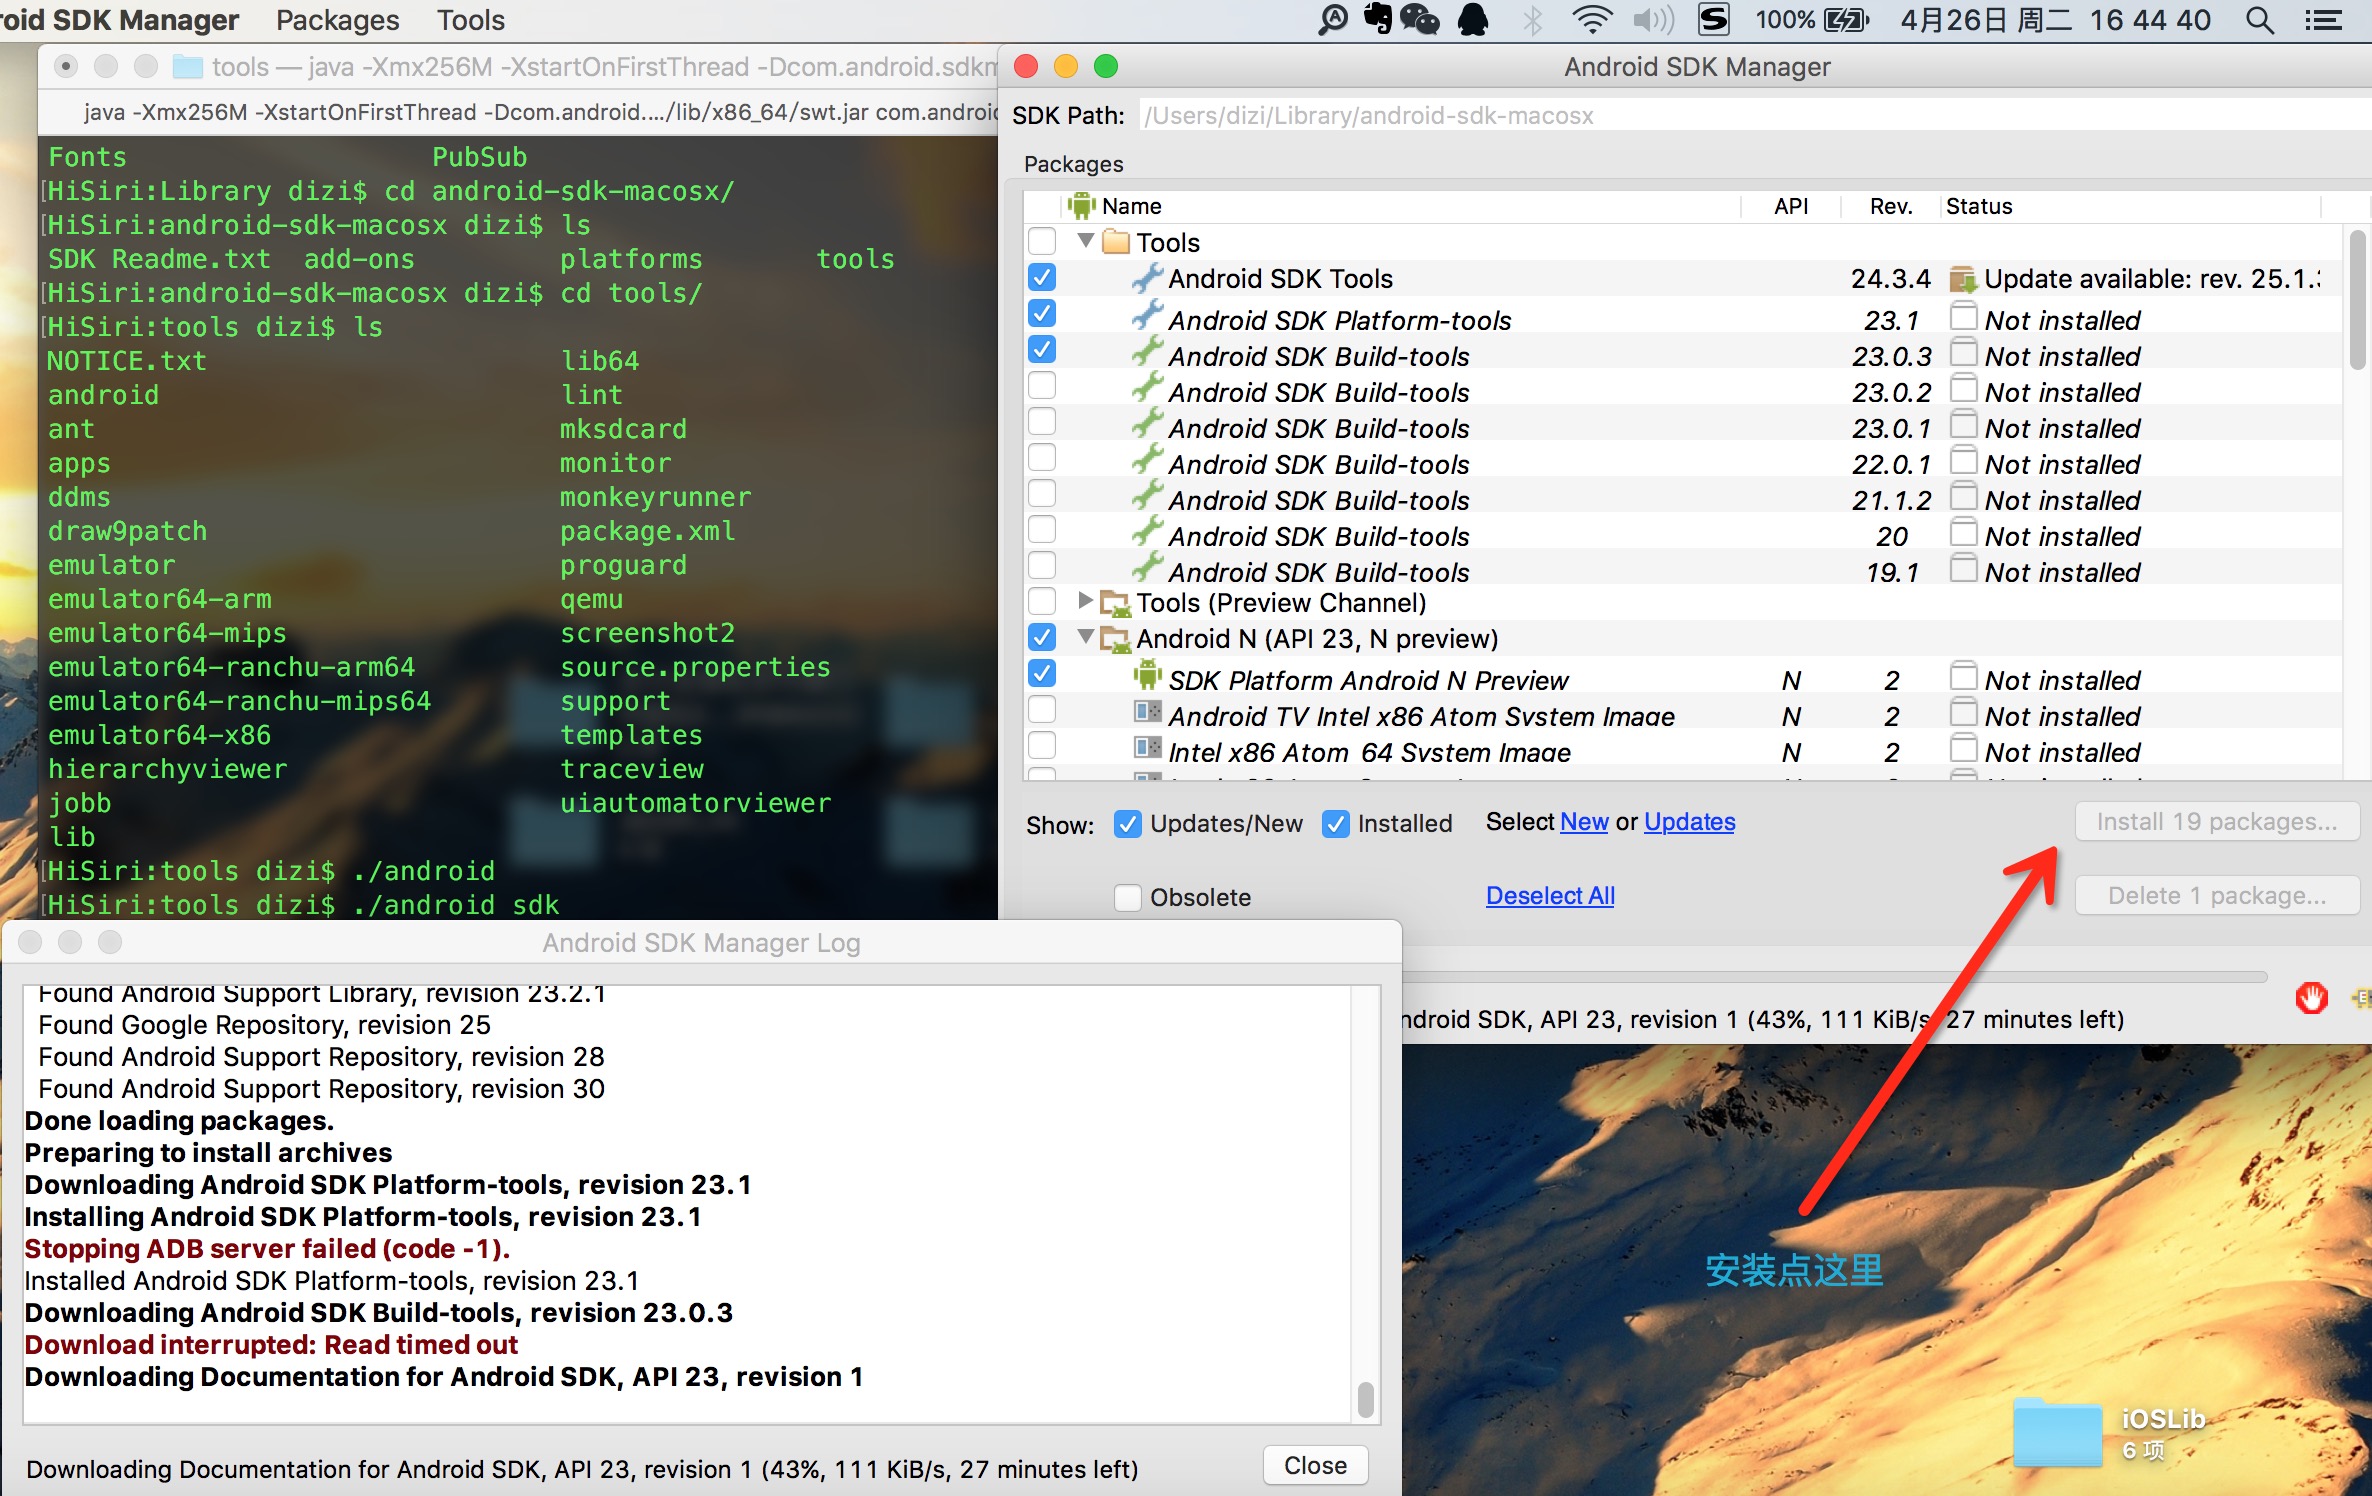This screenshot has width=2372, height=1496.
Task: Open Notification Center list icon
Action: point(2324,20)
